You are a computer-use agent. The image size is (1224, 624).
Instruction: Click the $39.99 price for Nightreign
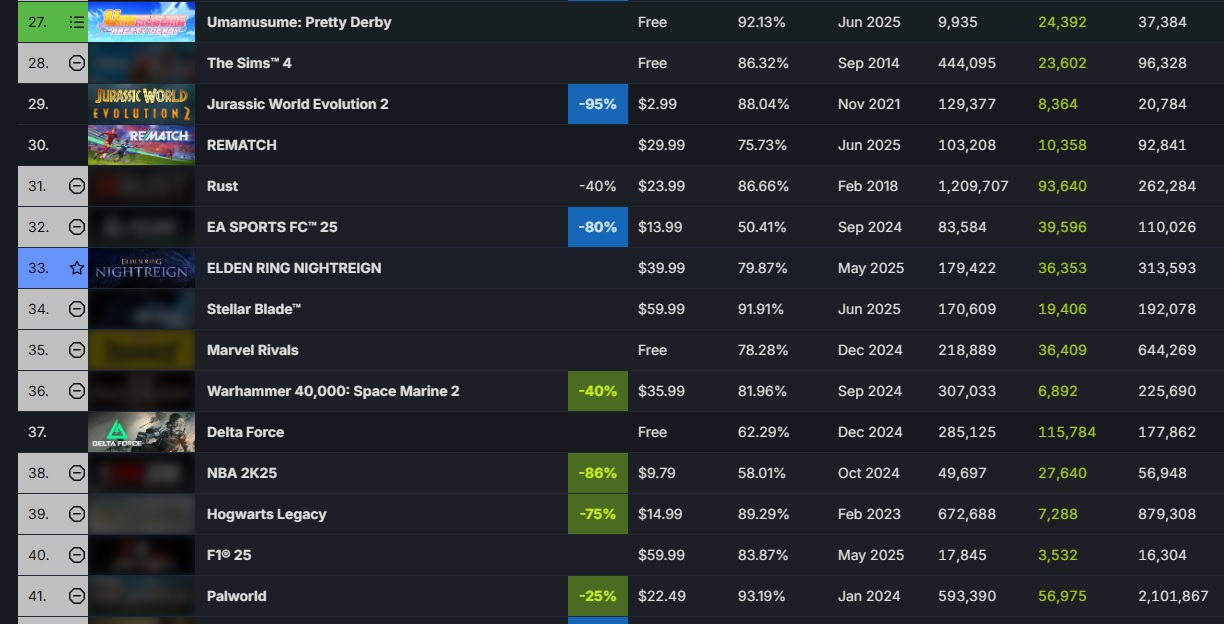[662, 268]
